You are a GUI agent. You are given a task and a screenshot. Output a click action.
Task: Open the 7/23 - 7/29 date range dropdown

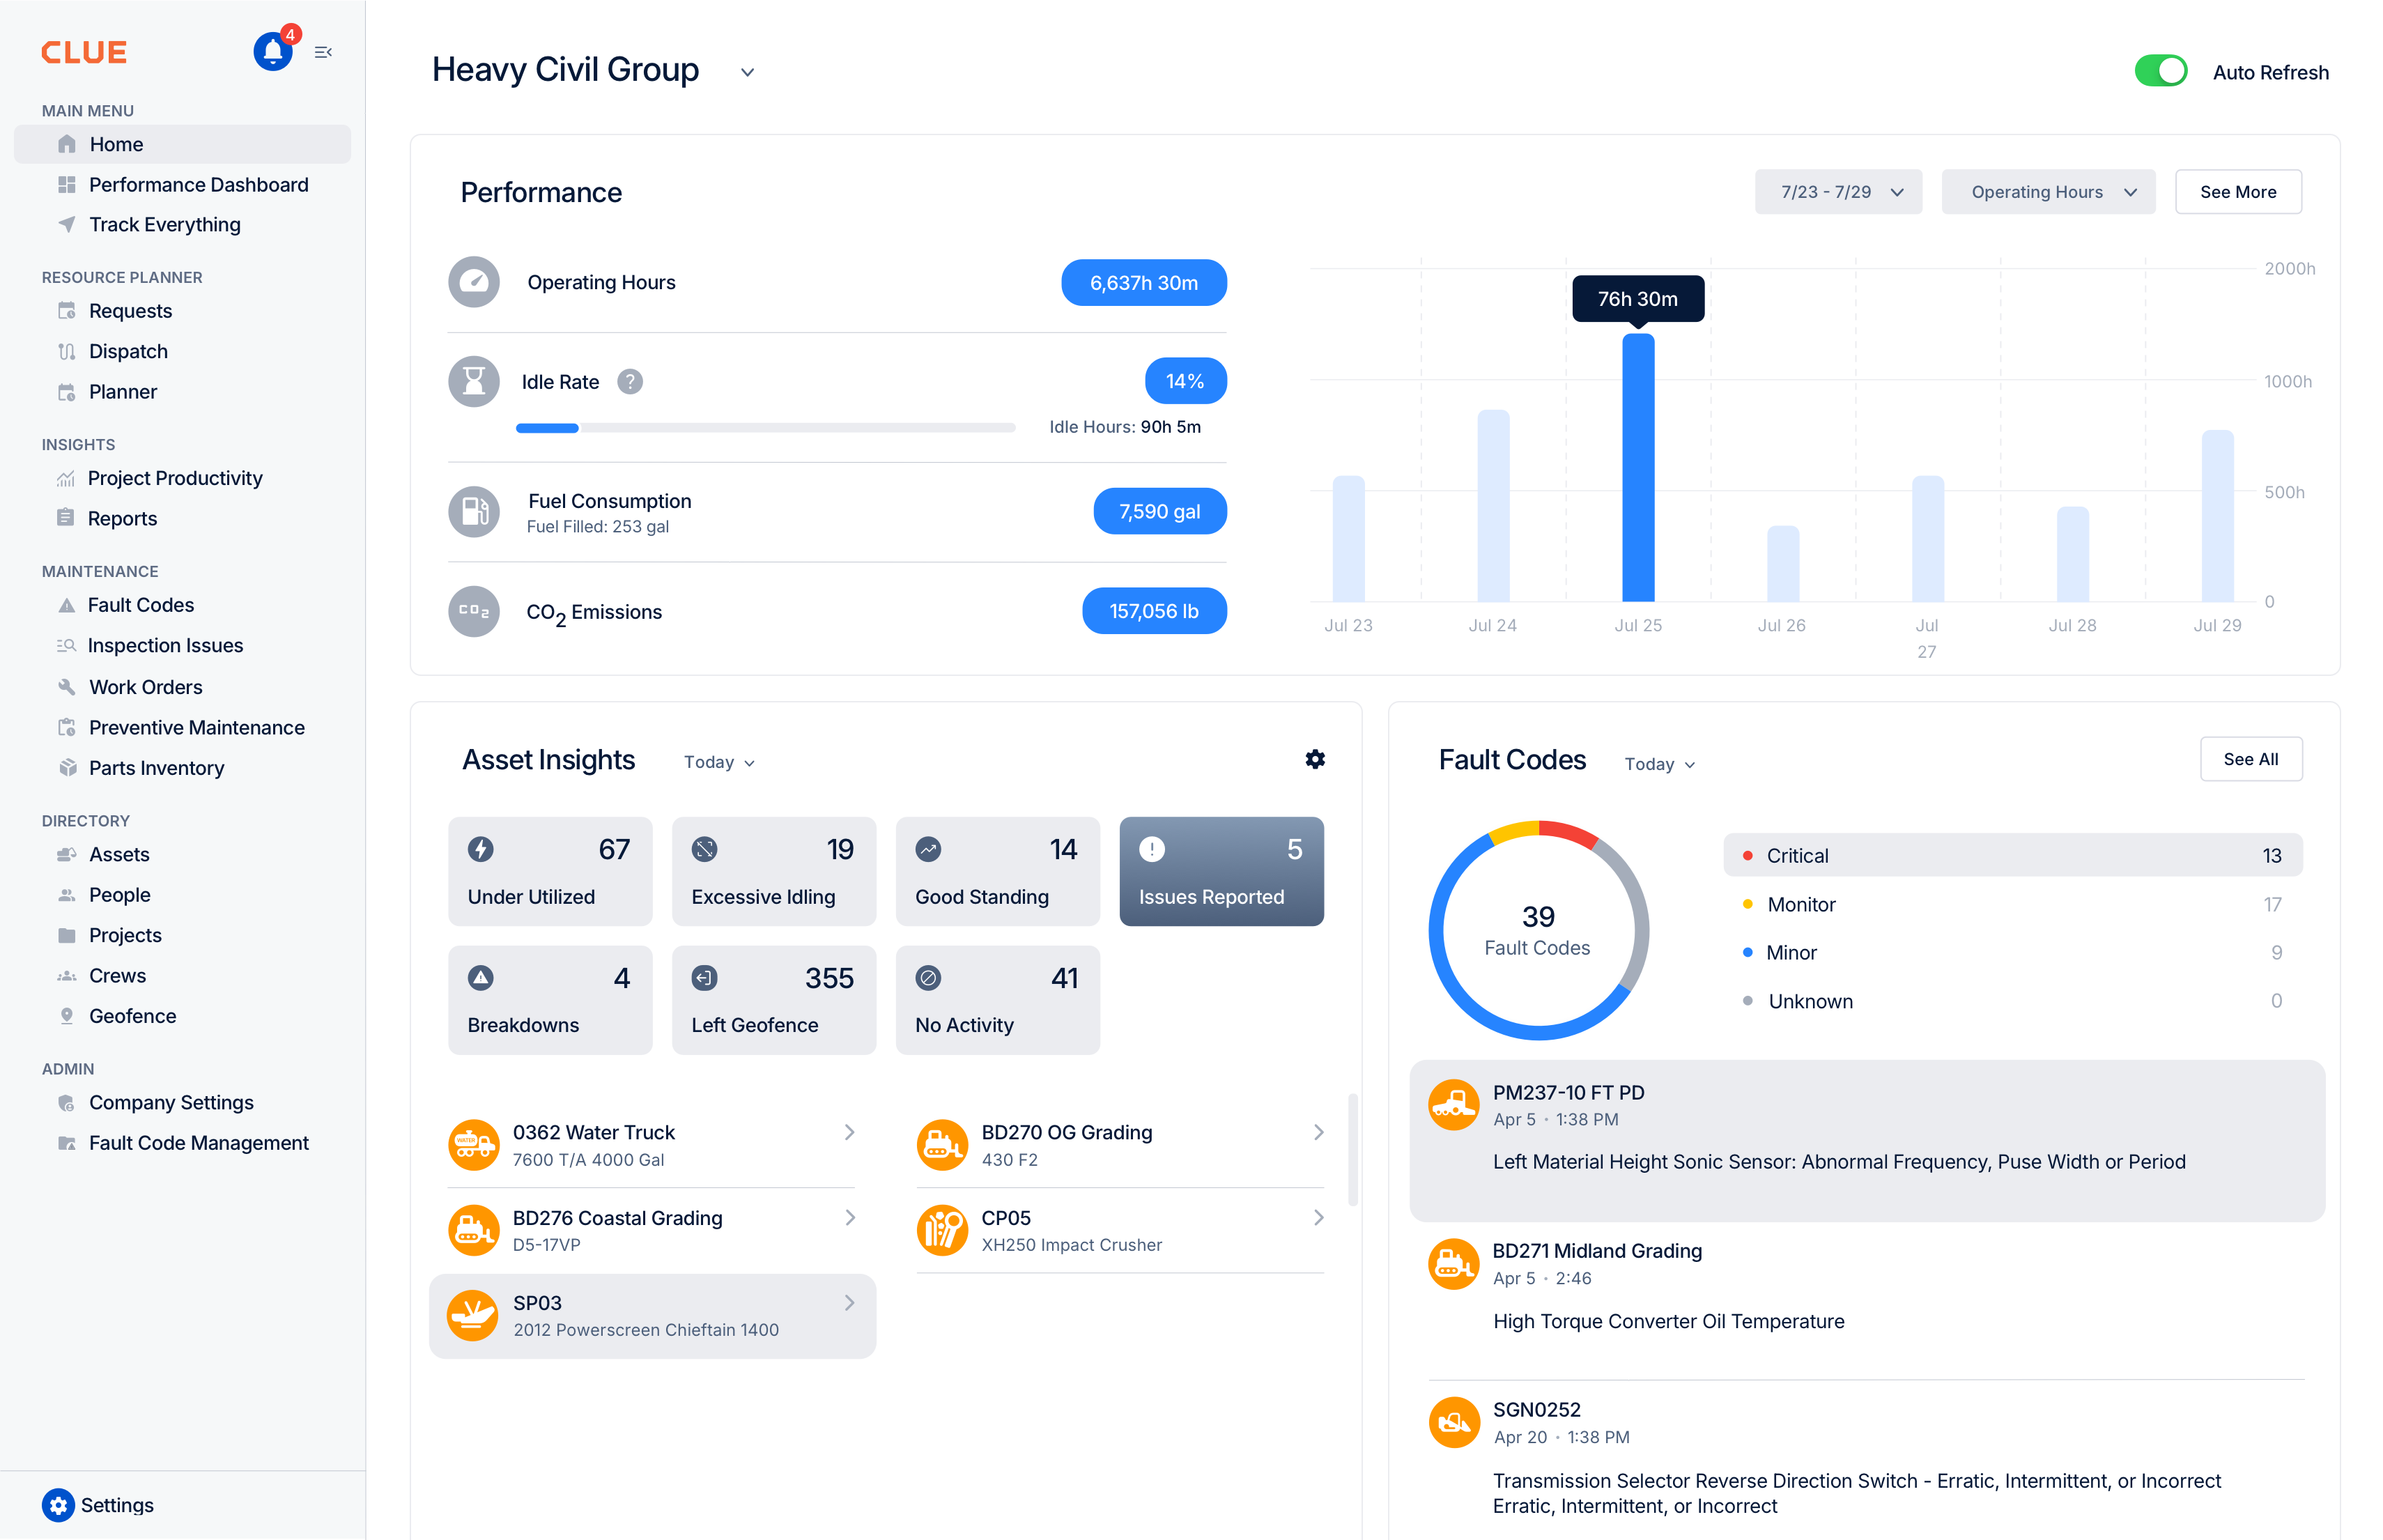point(1838,192)
